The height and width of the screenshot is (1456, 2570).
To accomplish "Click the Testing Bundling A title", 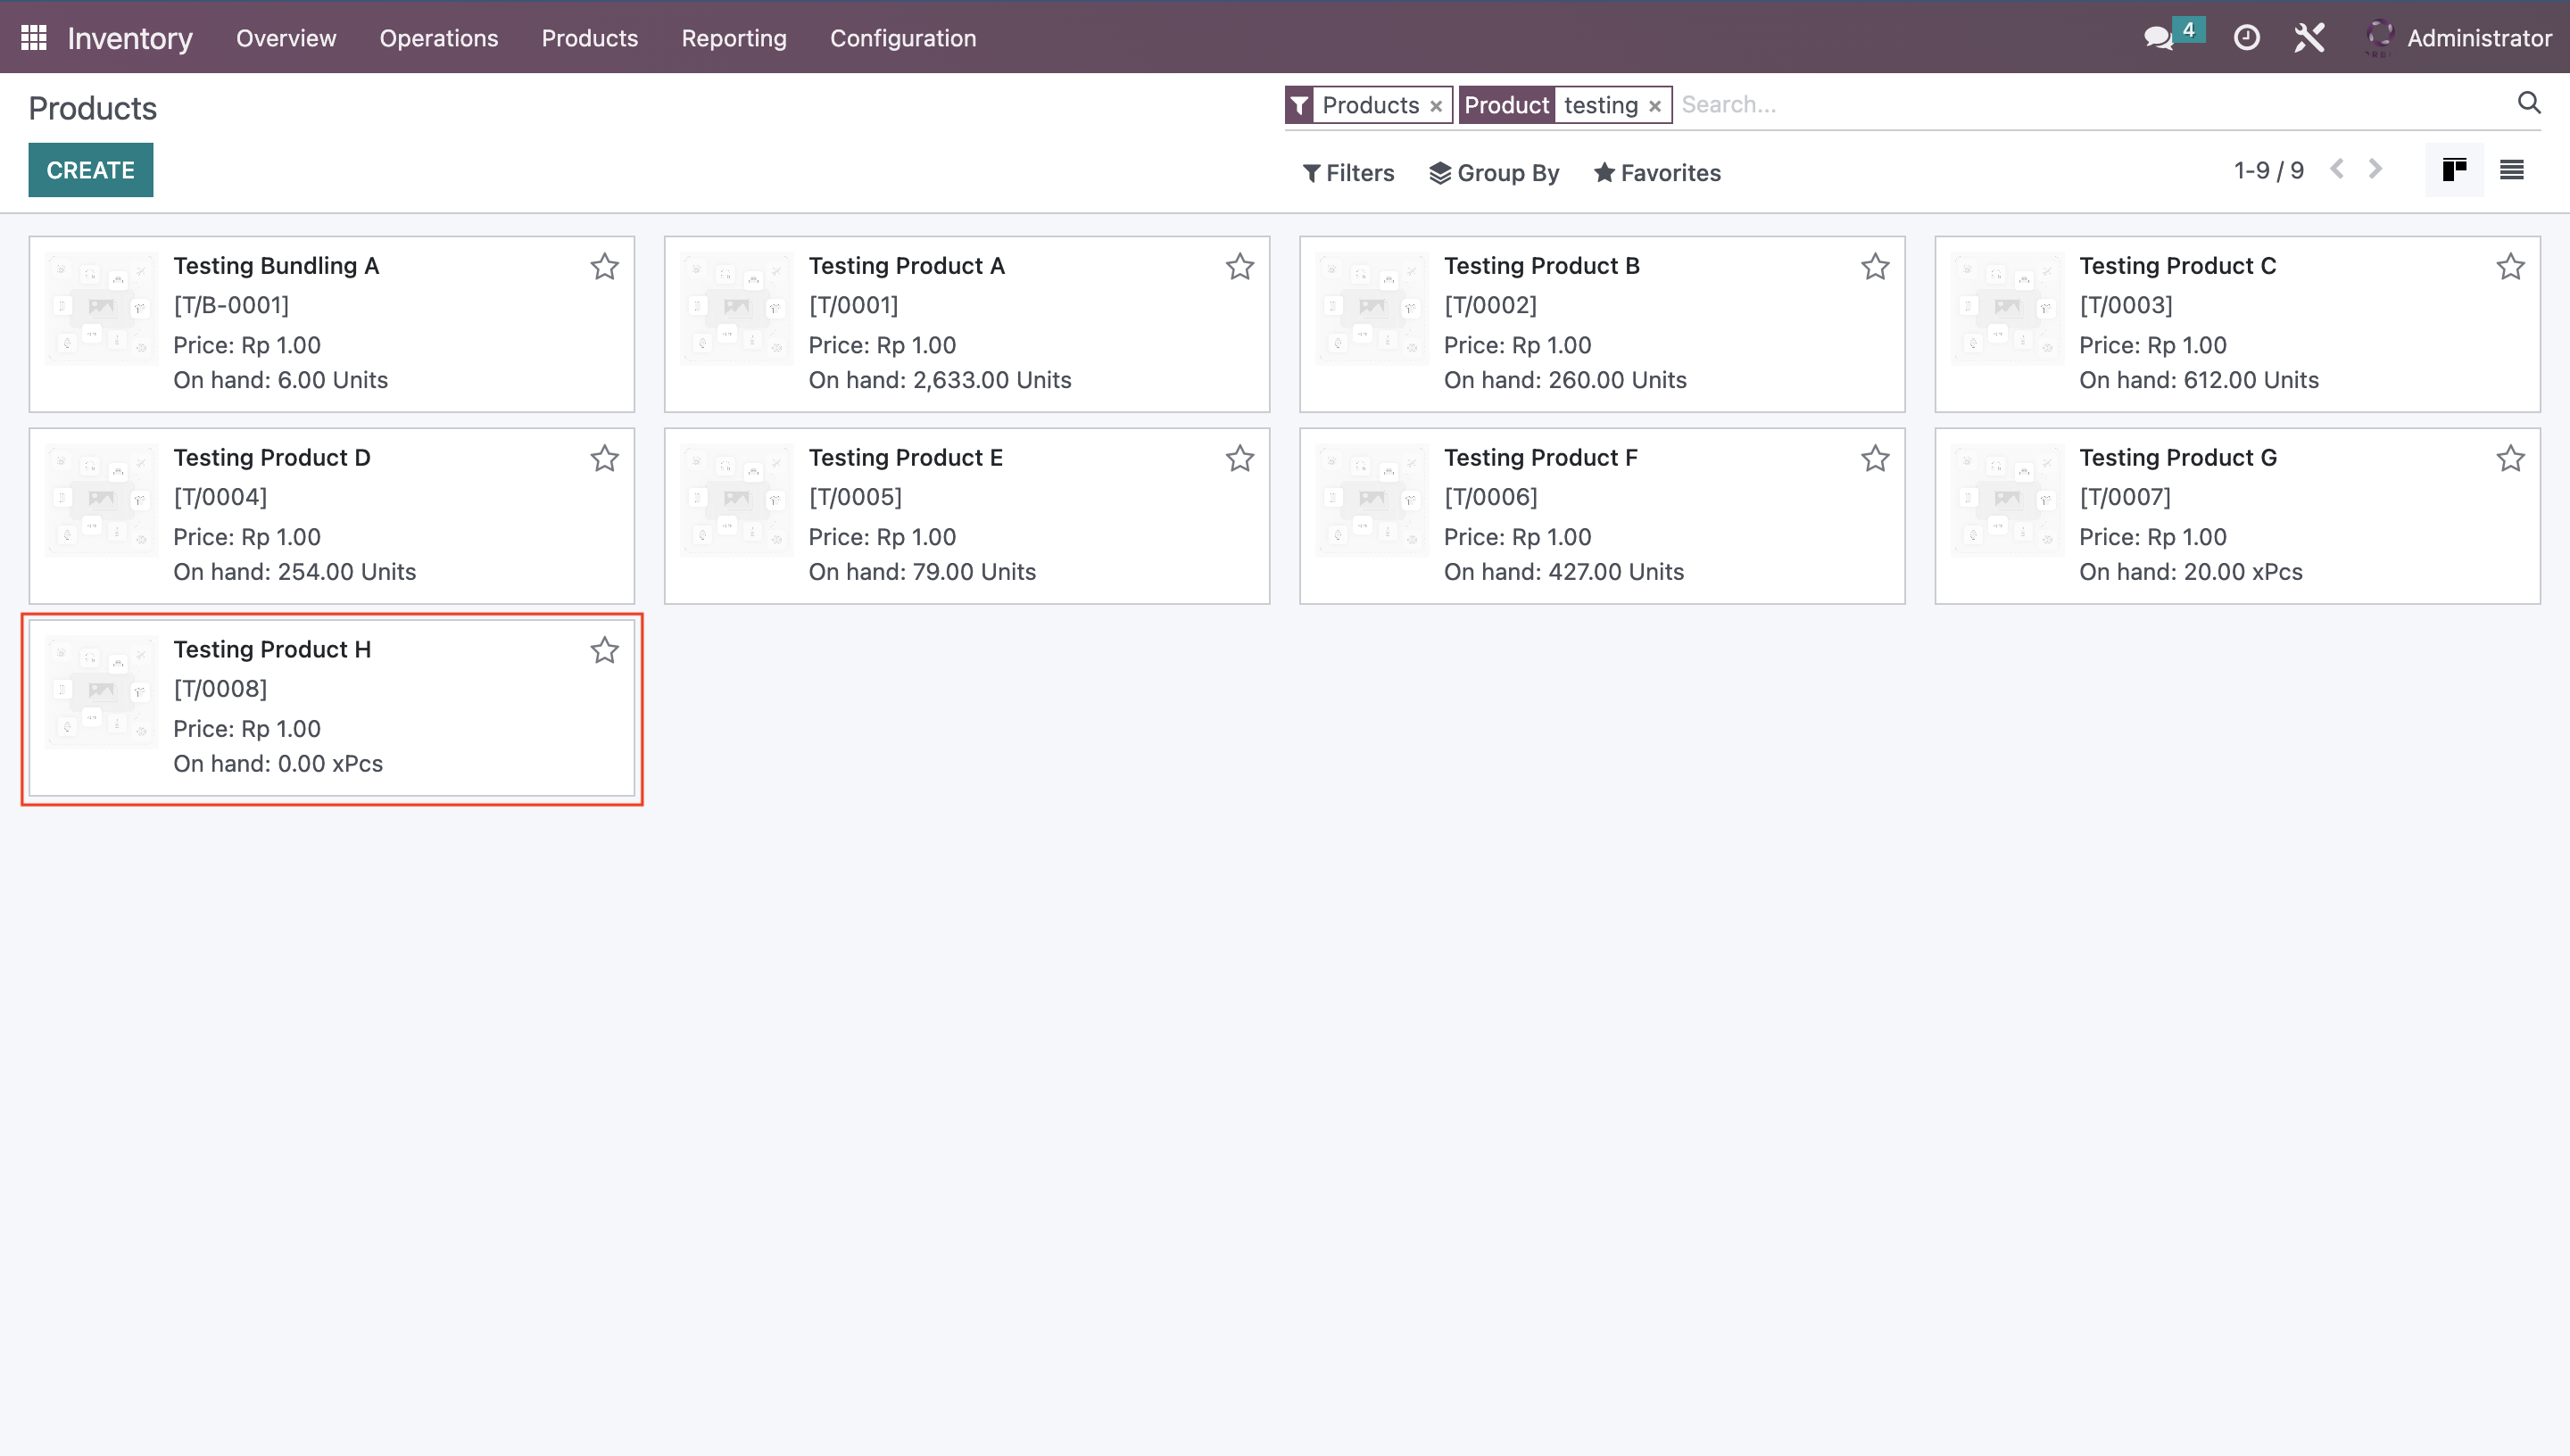I will [x=276, y=265].
